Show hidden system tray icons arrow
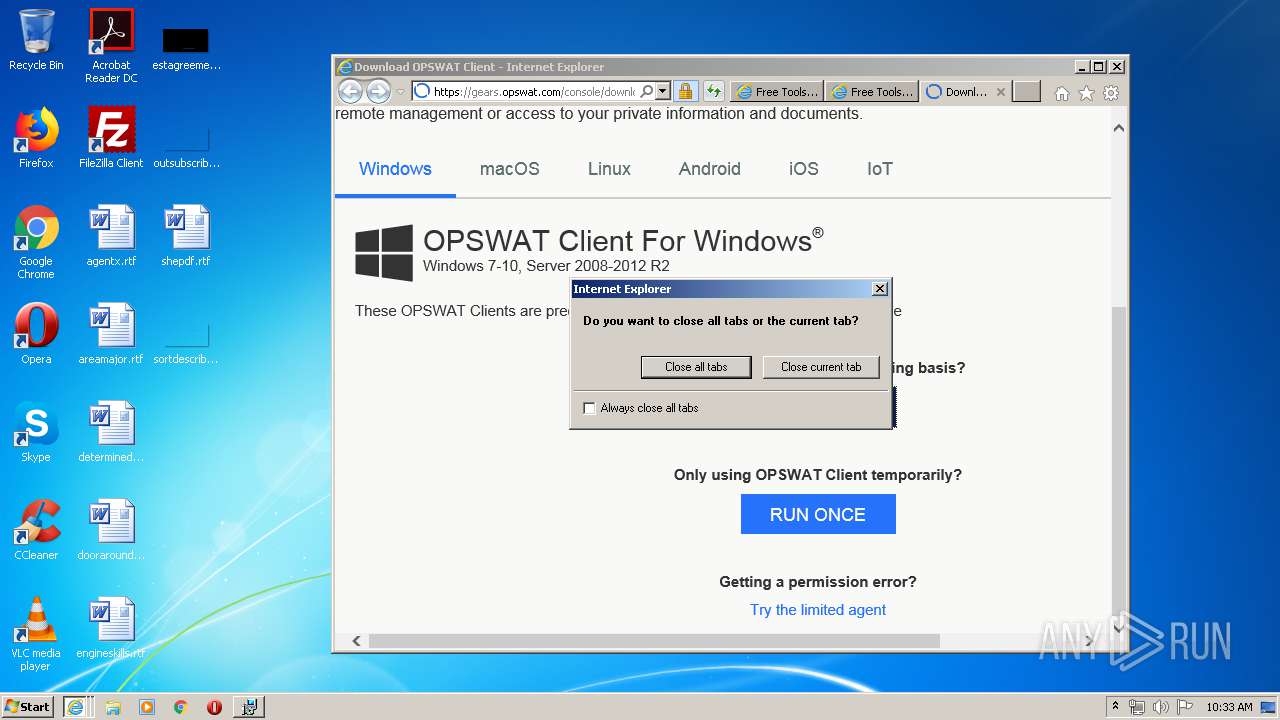Image resolution: width=1280 pixels, height=720 pixels. (x=1115, y=706)
